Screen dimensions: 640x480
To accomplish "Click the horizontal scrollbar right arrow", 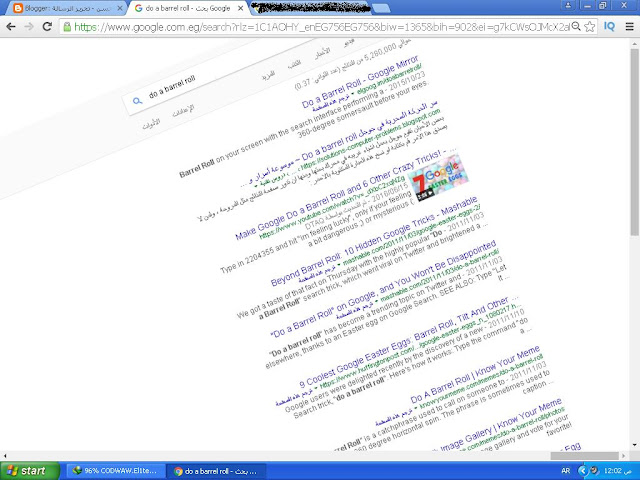I will pyautogui.click(x=624, y=456).
